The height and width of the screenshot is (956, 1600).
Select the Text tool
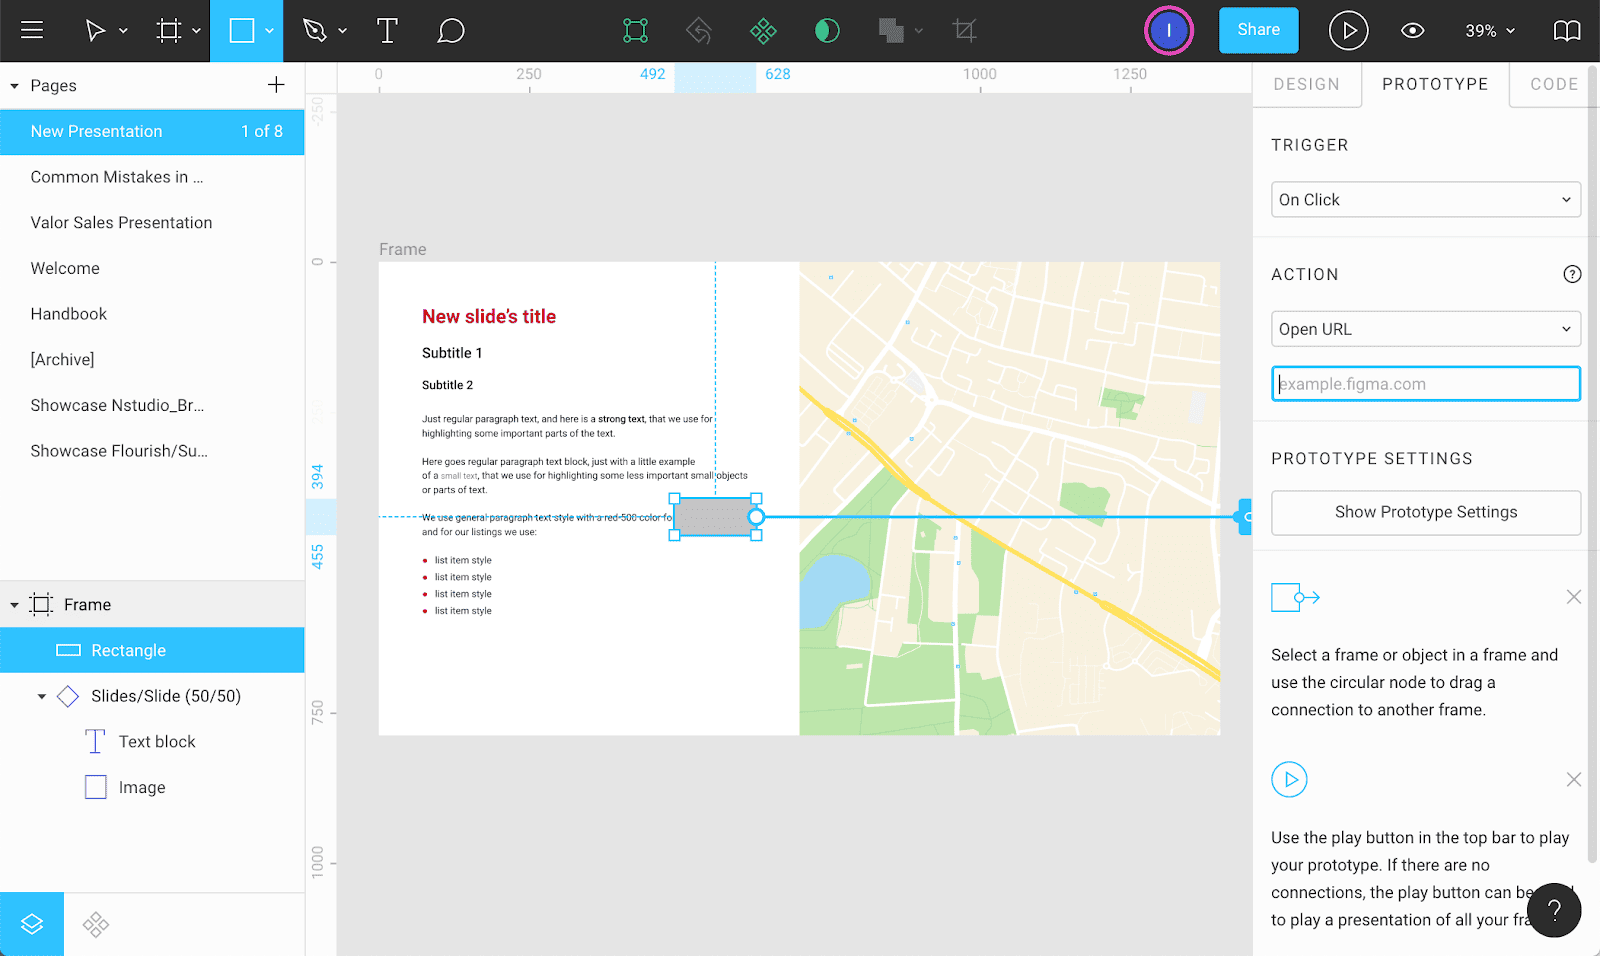pos(387,30)
